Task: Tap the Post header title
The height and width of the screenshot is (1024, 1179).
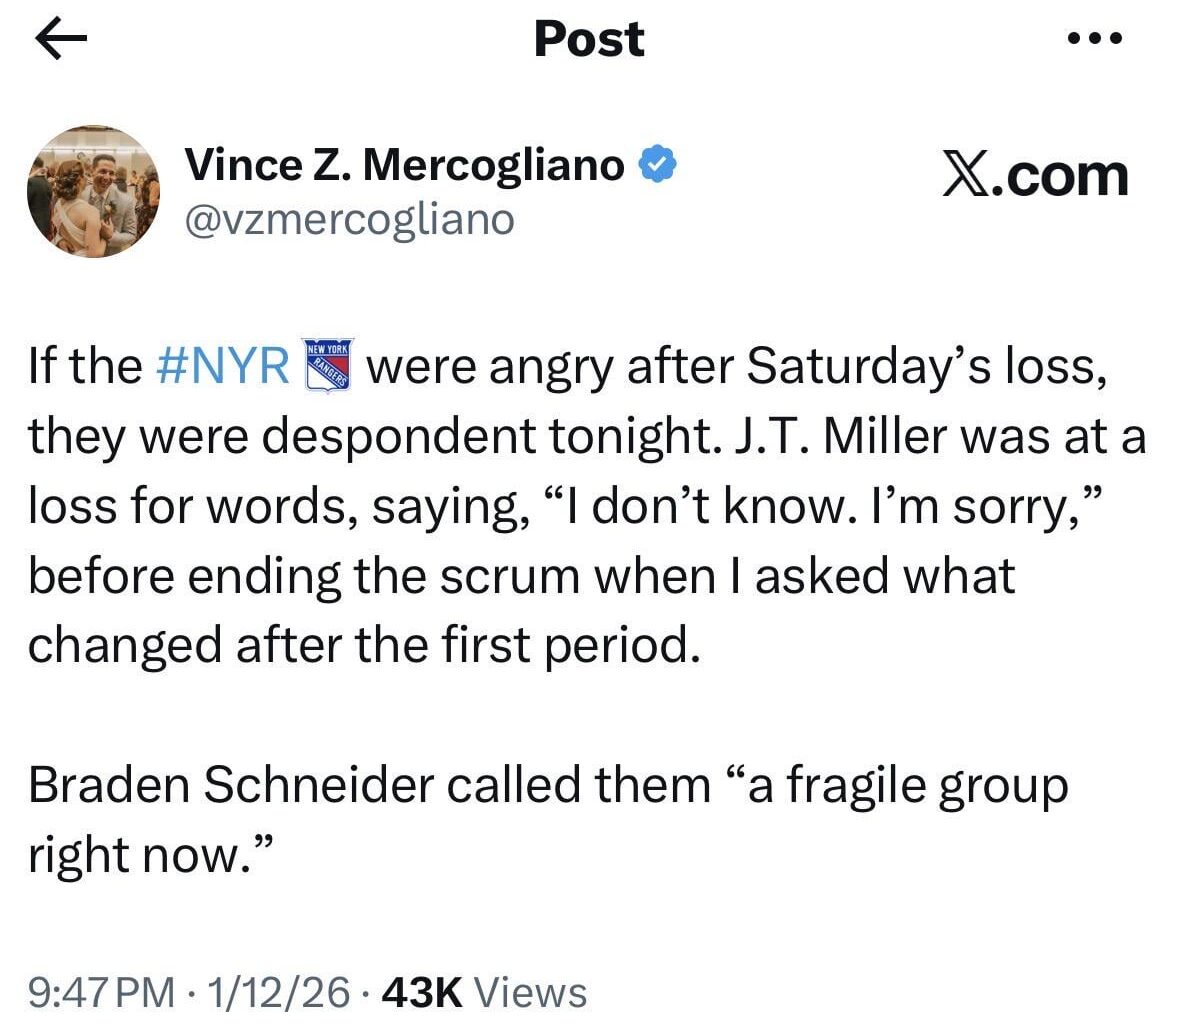Action: 589,40
